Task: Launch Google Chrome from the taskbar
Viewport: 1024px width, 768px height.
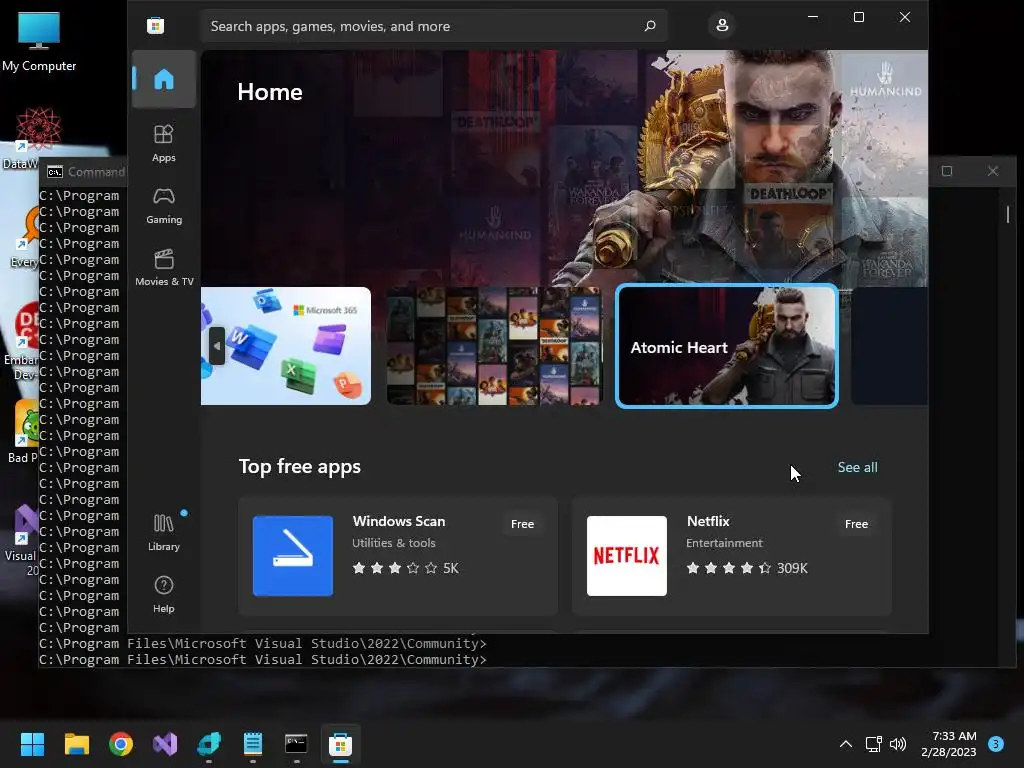Action: point(121,744)
